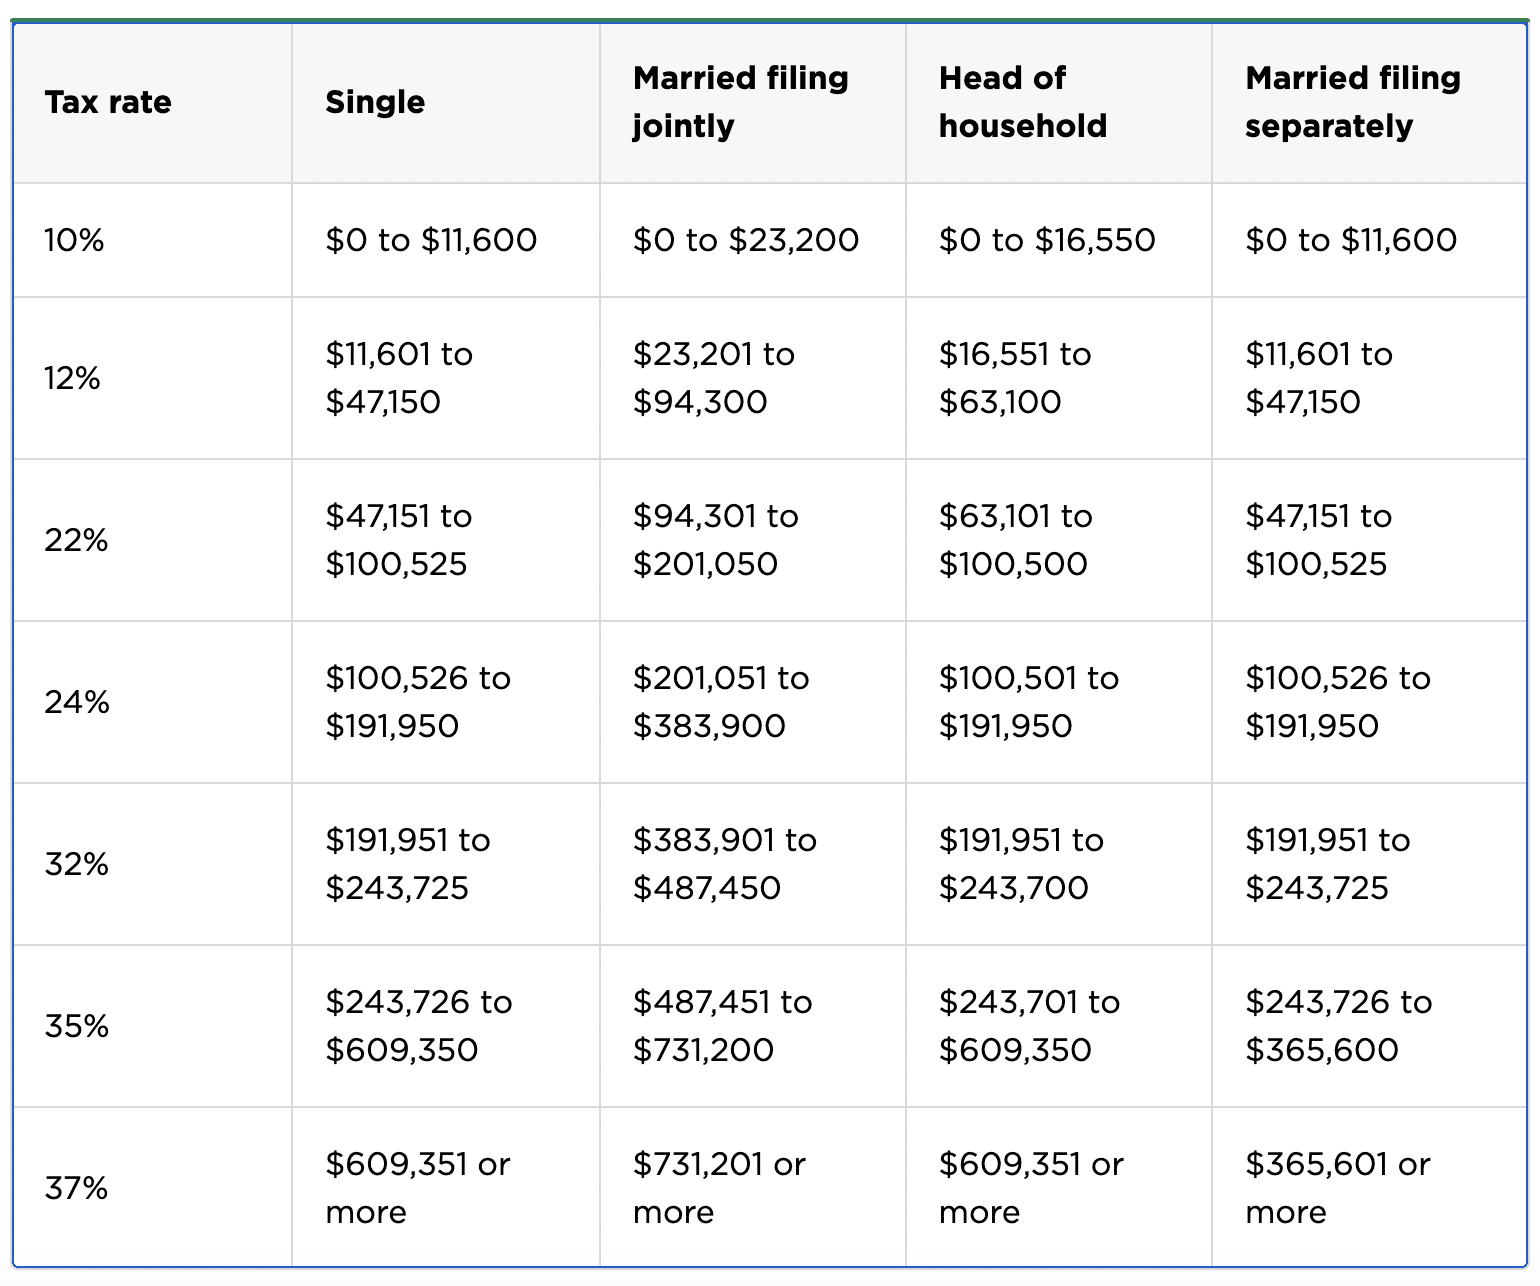Select the "$0 to $16,550" cell
Screen dimensions: 1540x1286
coord(1047,240)
